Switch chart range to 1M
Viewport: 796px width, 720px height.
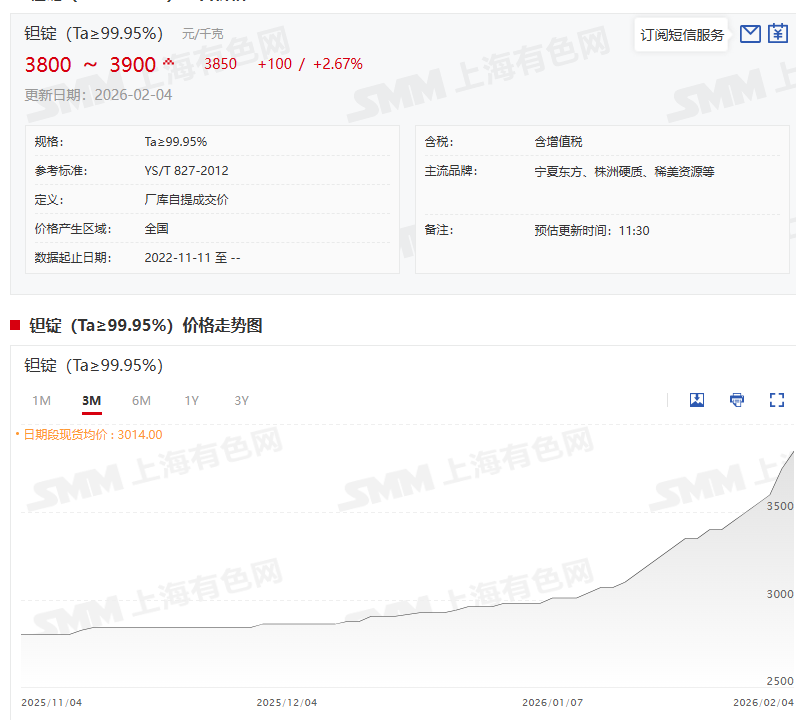pyautogui.click(x=41, y=401)
